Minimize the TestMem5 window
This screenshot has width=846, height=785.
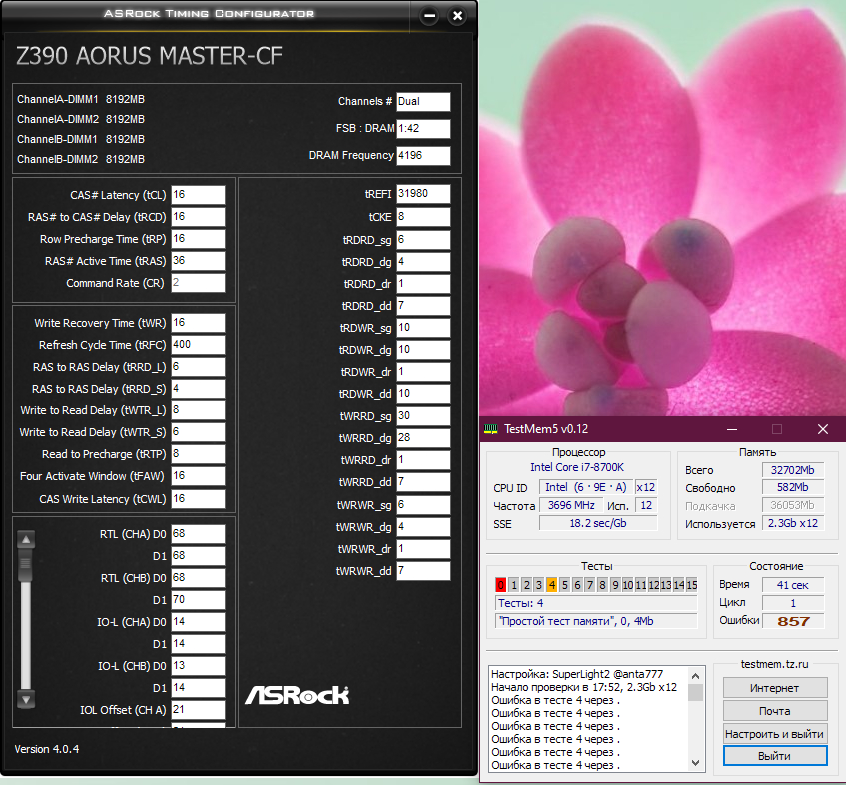click(x=732, y=429)
